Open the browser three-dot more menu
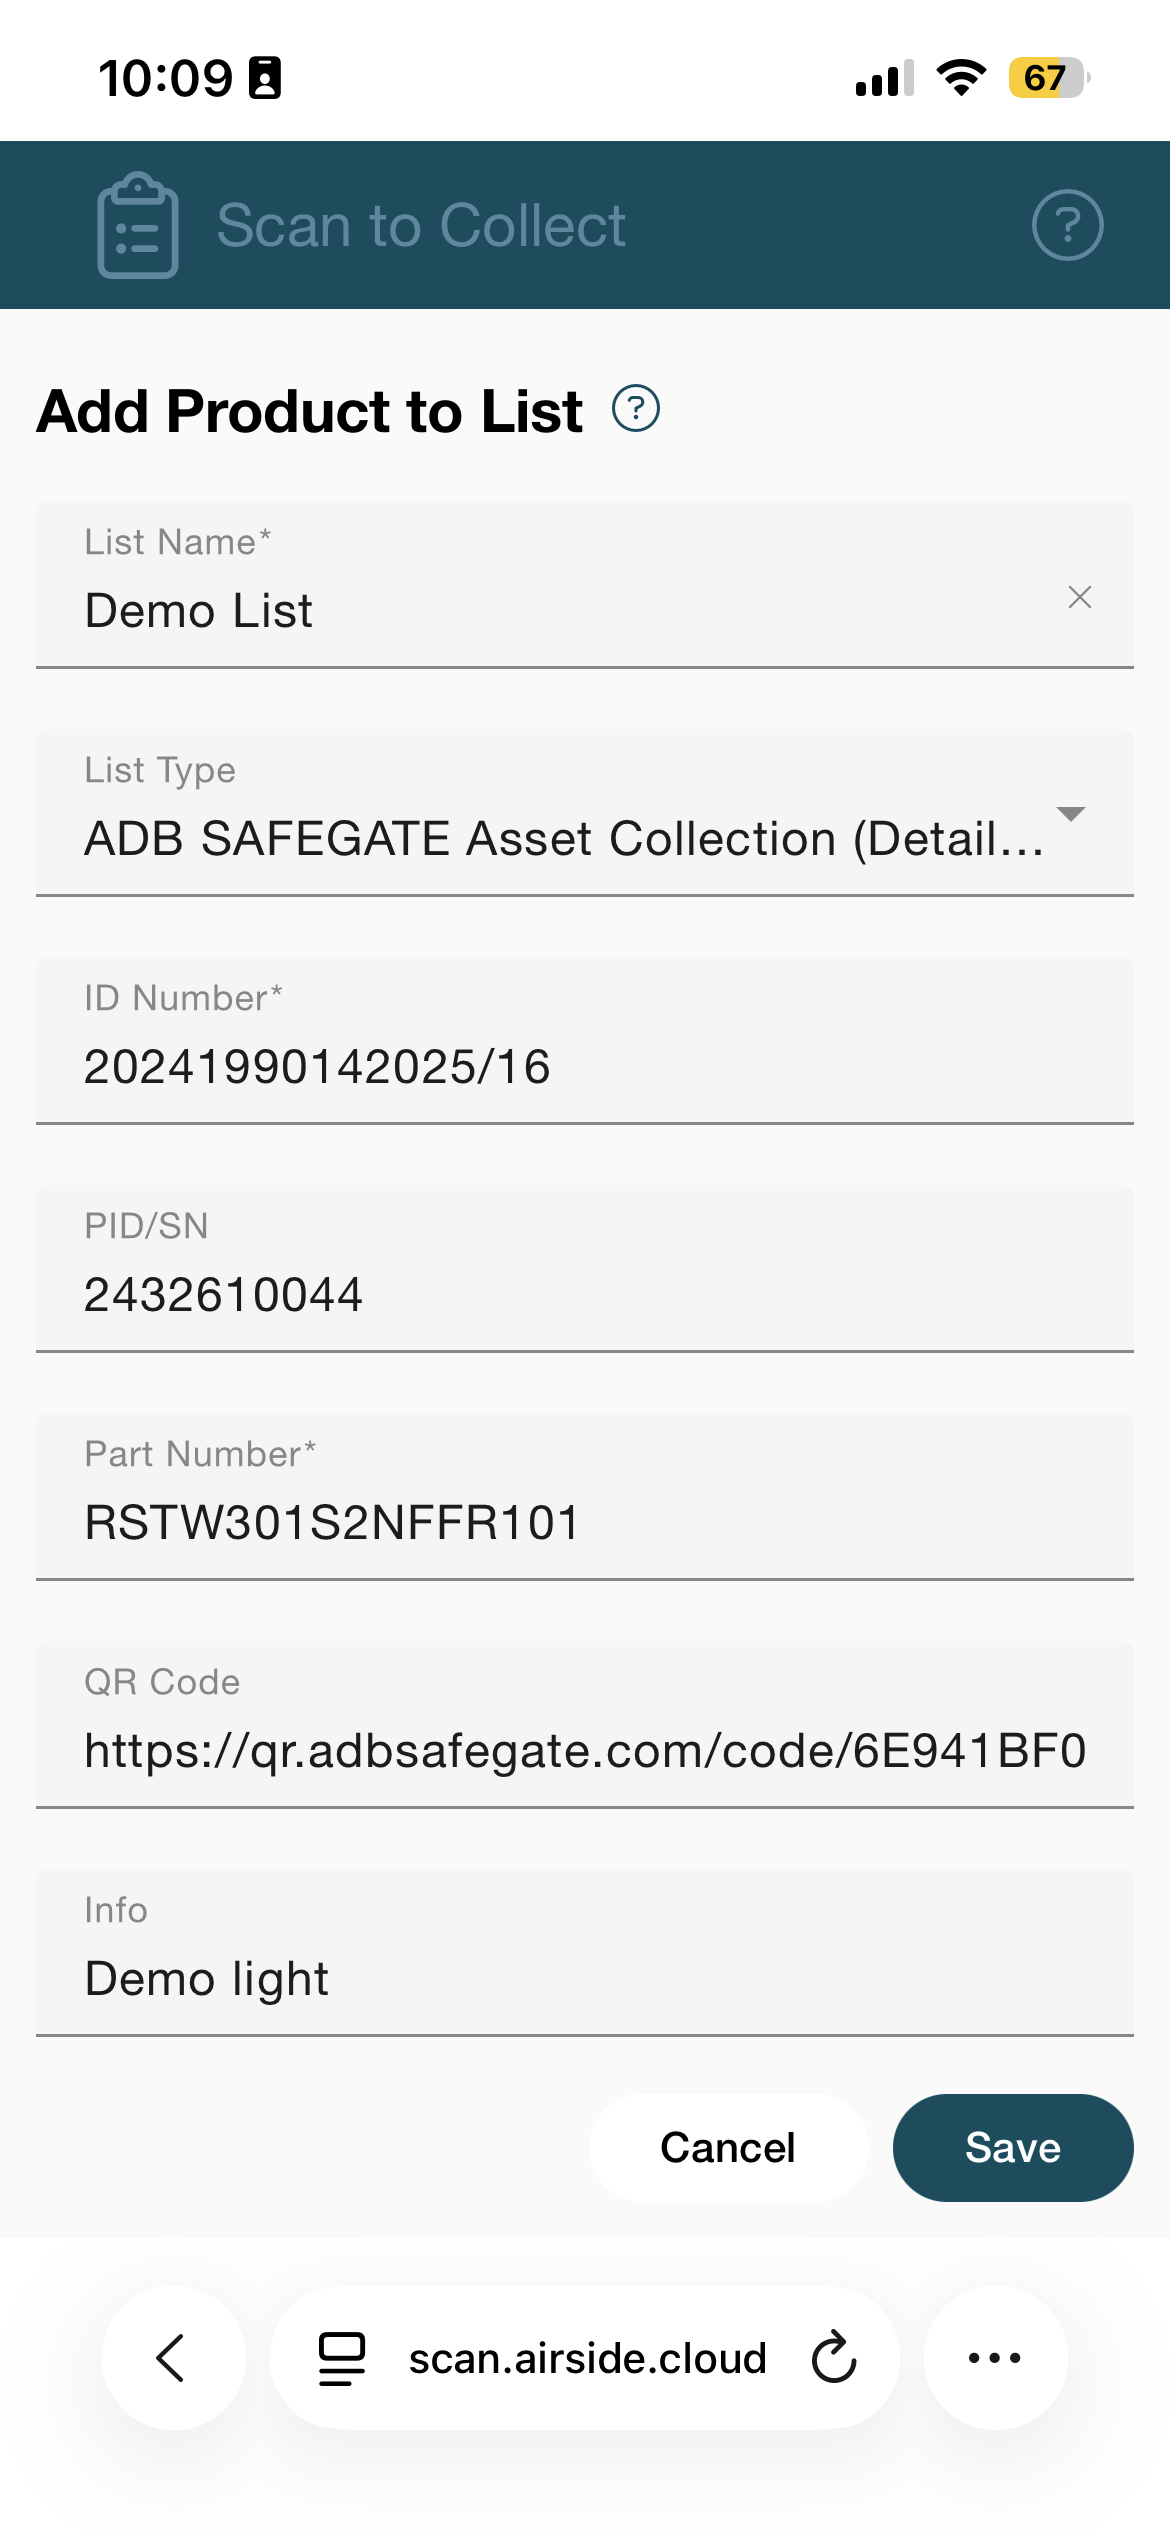 (995, 2358)
